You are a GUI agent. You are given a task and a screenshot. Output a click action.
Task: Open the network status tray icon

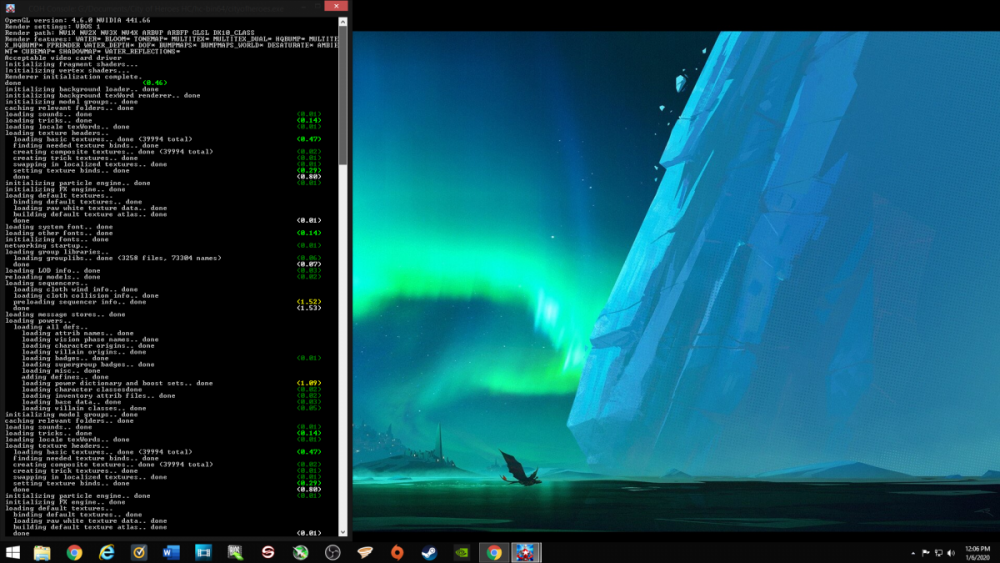pyautogui.click(x=938, y=553)
